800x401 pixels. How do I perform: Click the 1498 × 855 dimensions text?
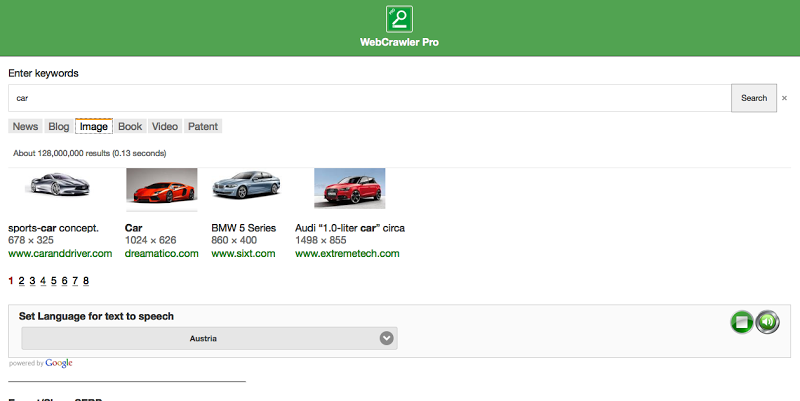click(x=320, y=240)
